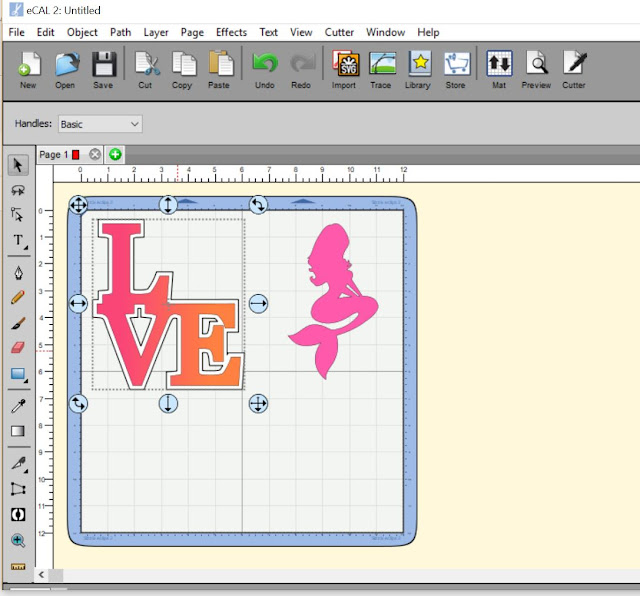Click the red Page 1 color swatch
The image size is (640, 596).
pyautogui.click(x=76, y=155)
